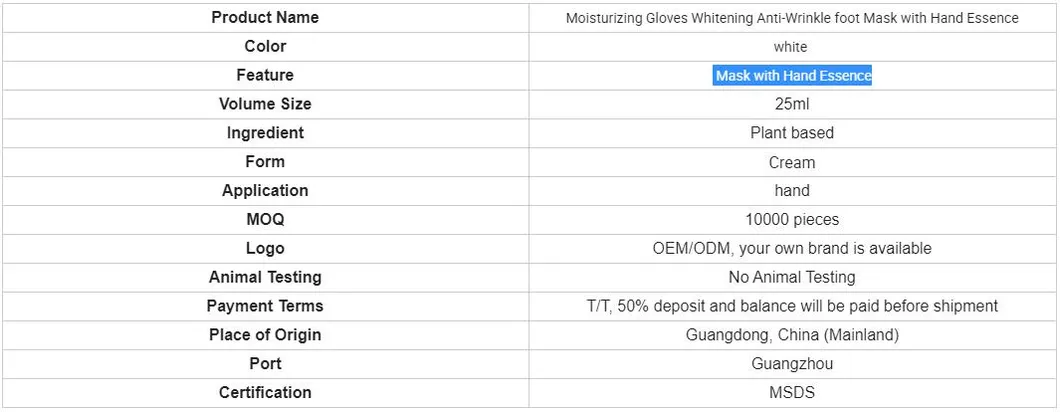Select the 'Feature' row label
The width and height of the screenshot is (1060, 412).
coord(265,75)
